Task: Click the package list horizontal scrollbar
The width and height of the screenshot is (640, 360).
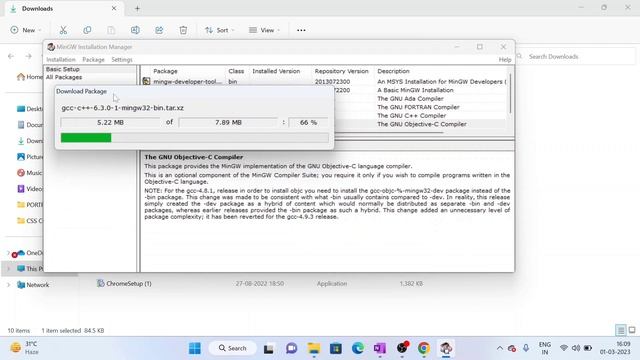Action: click(389, 132)
